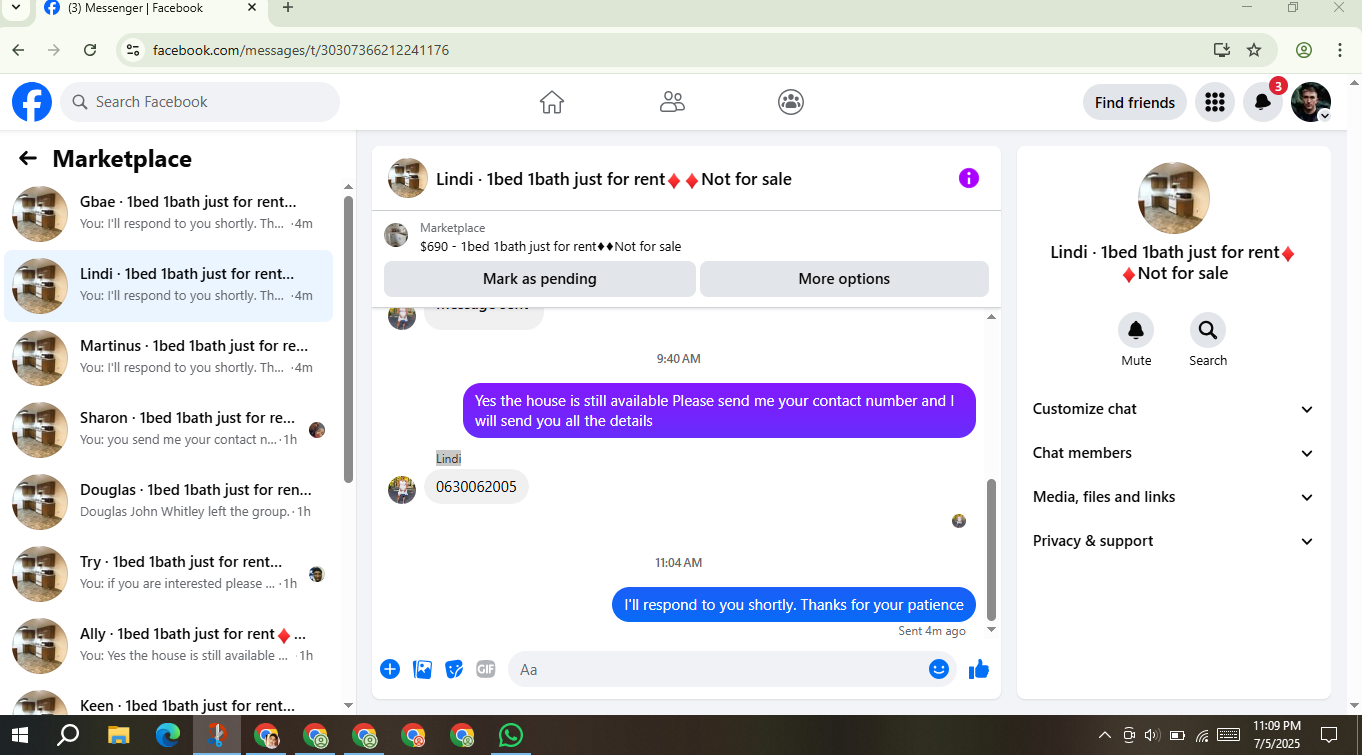Attach a photo file icon
1362x755 pixels.
click(422, 669)
